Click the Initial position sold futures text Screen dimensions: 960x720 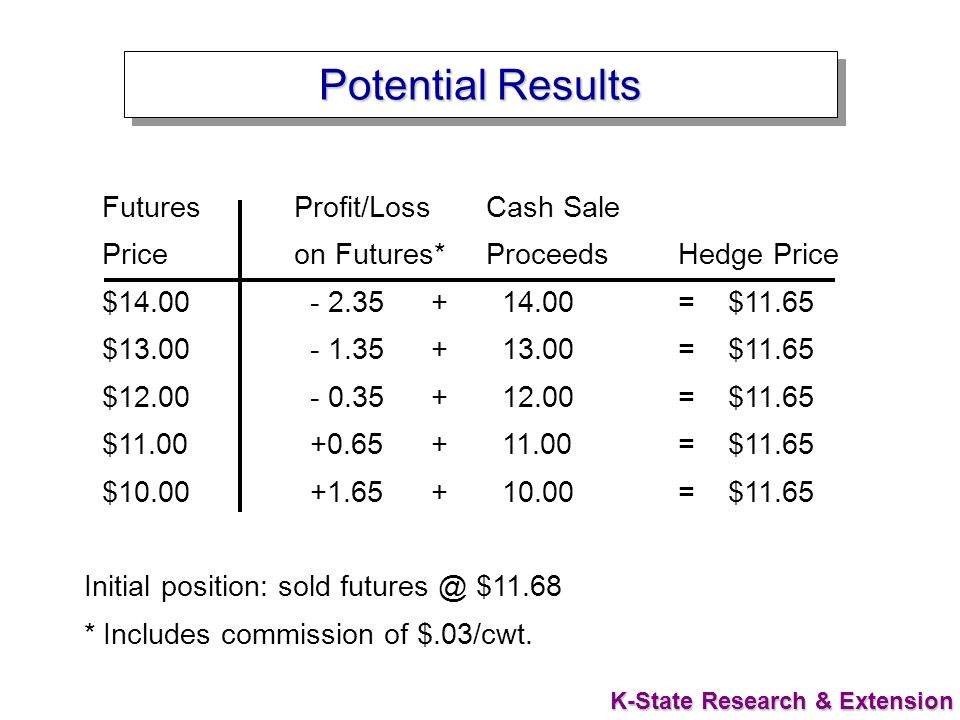[x=323, y=587]
